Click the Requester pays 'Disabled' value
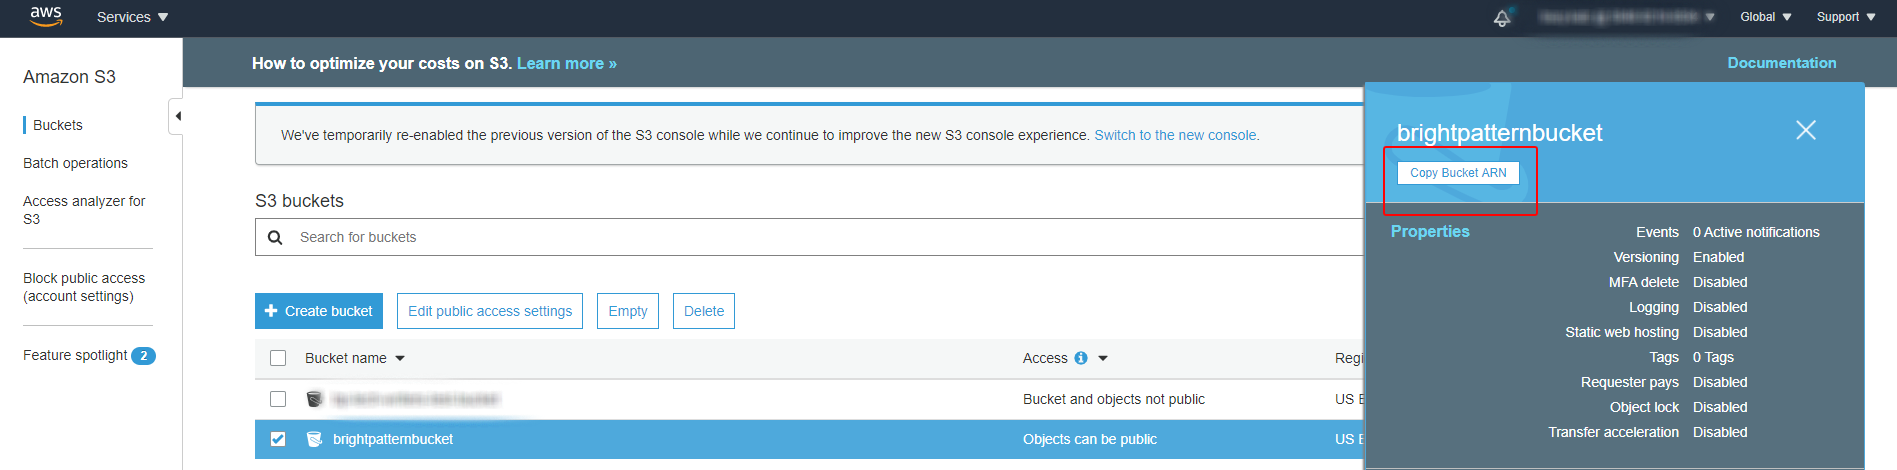The width and height of the screenshot is (1897, 470). pos(1720,382)
